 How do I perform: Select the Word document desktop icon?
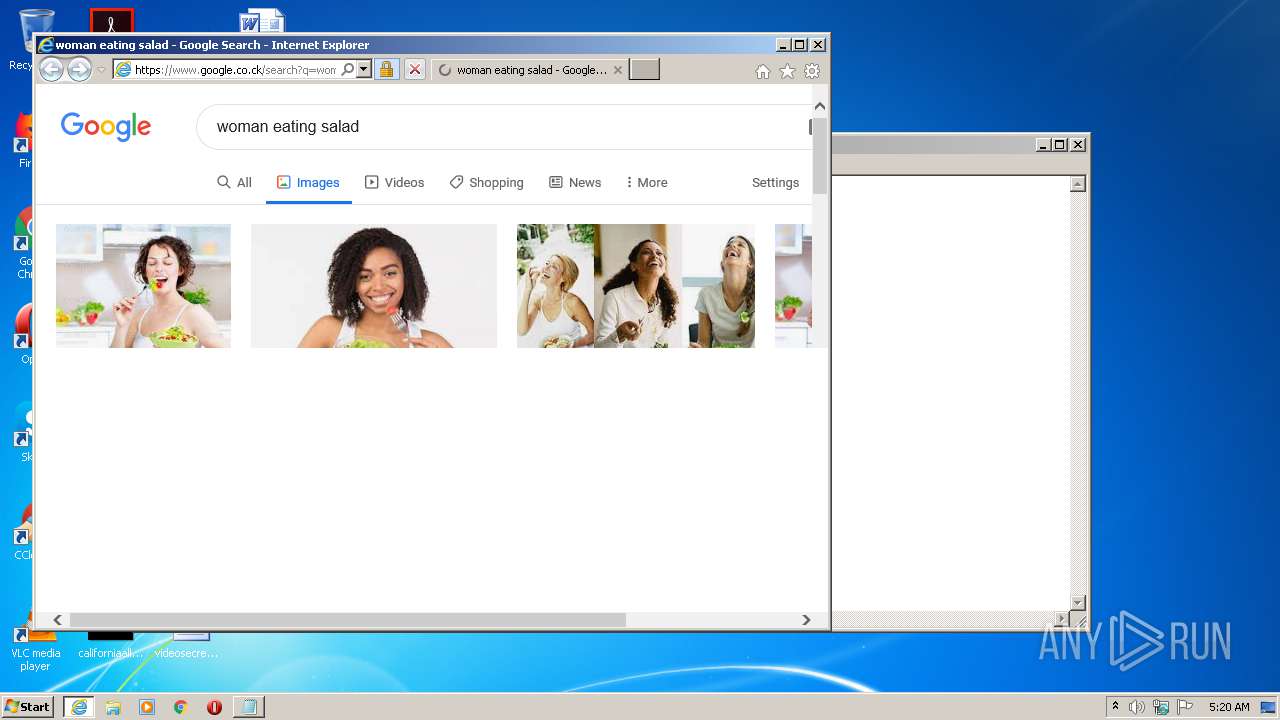tap(262, 21)
